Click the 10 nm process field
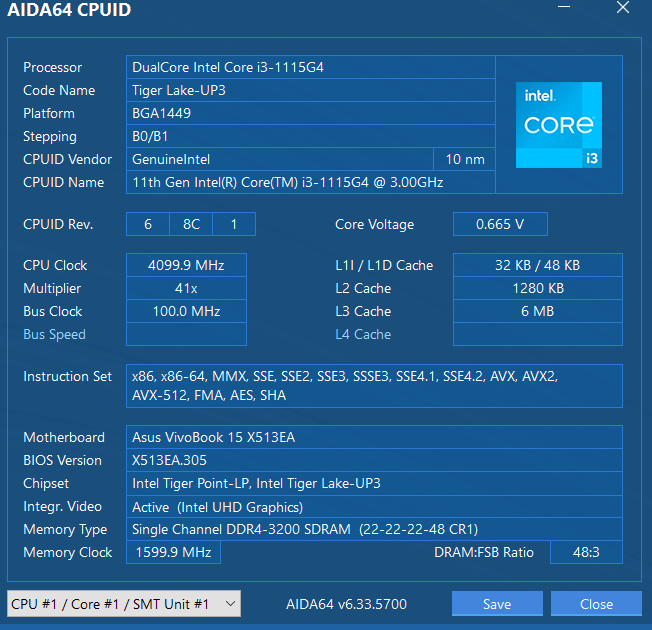The height and width of the screenshot is (630, 652). tap(464, 159)
